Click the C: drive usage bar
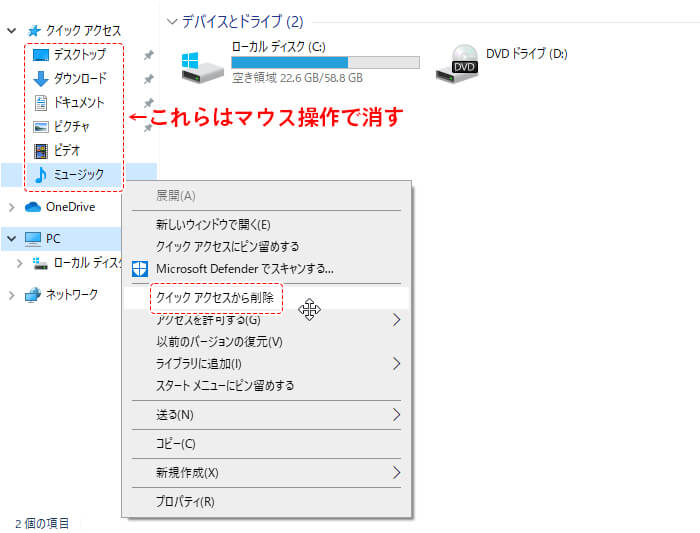Viewport: 700px width, 533px height. (325, 62)
